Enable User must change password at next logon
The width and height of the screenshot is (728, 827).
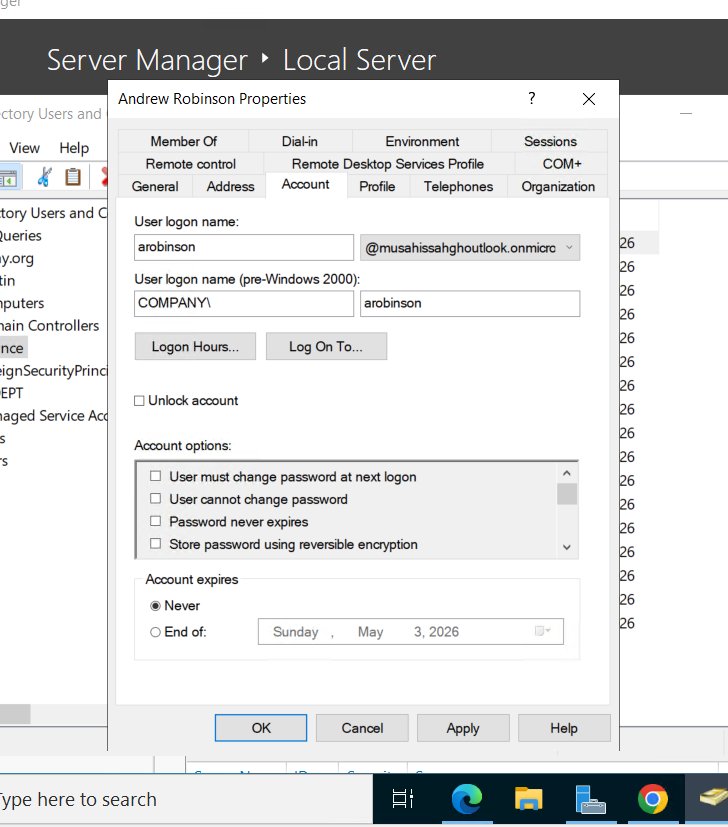click(156, 477)
